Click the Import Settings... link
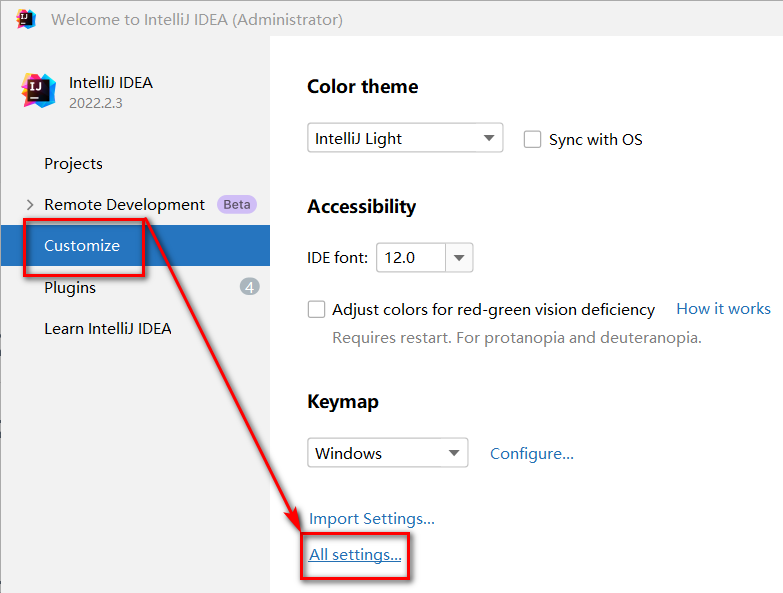 tap(371, 518)
